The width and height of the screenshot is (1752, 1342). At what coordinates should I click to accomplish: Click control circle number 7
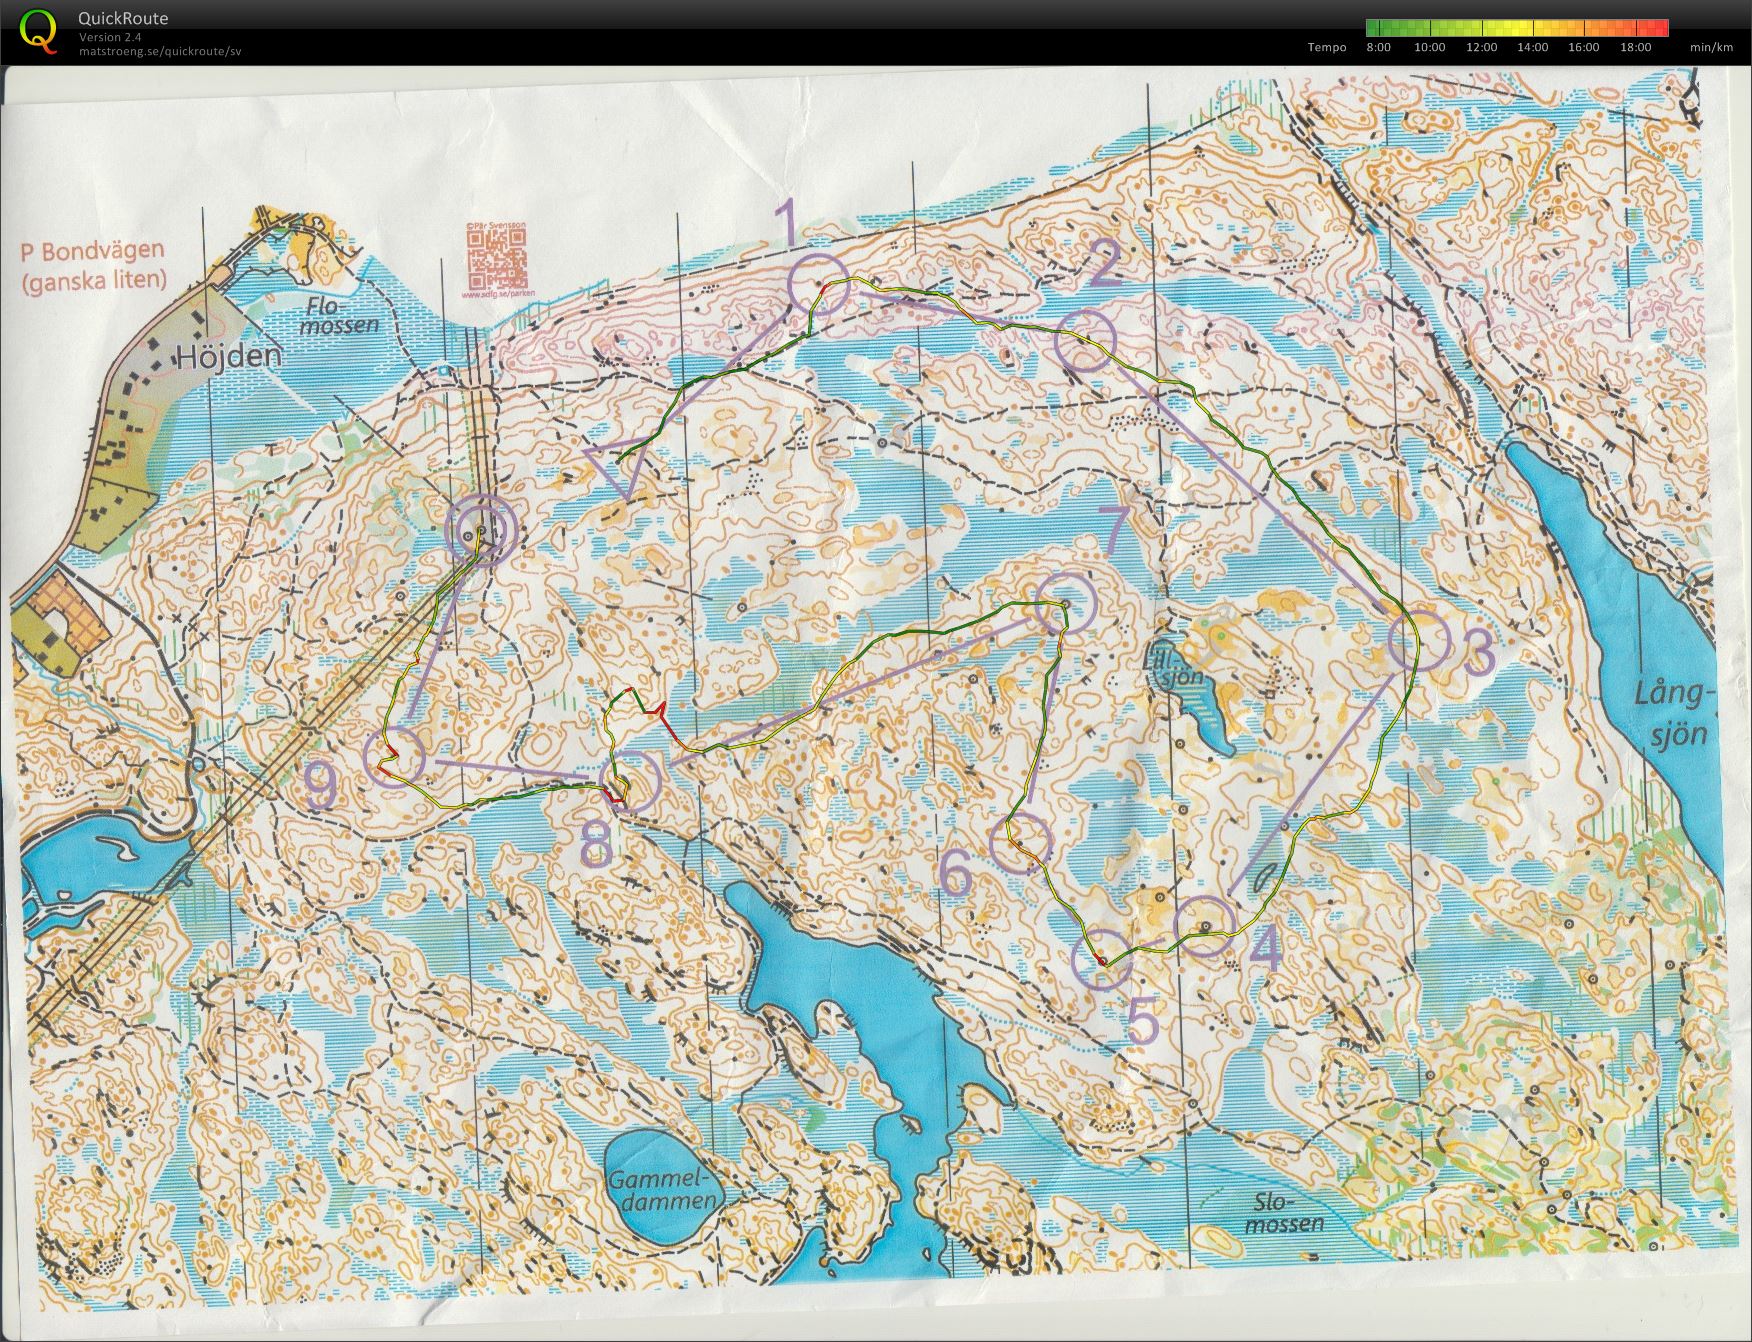pos(1066,602)
